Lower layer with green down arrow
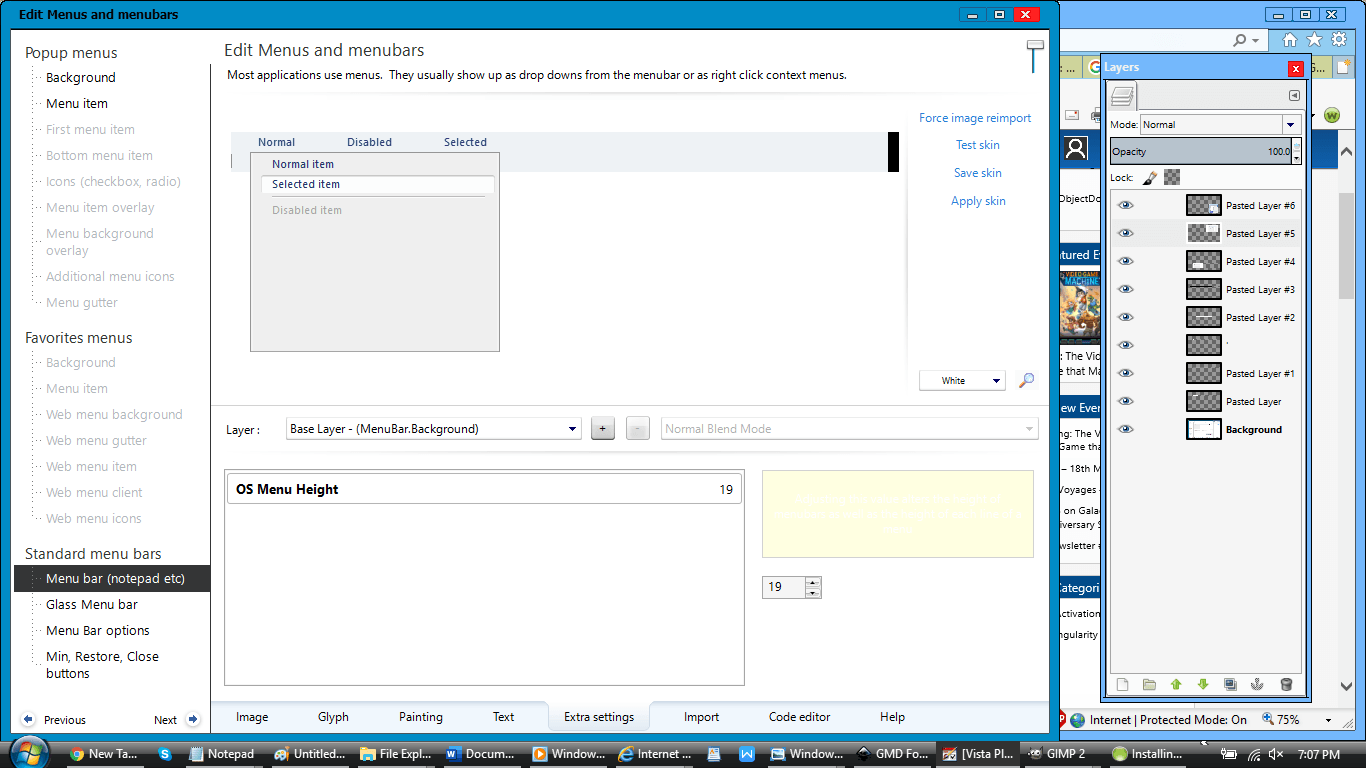 1203,685
